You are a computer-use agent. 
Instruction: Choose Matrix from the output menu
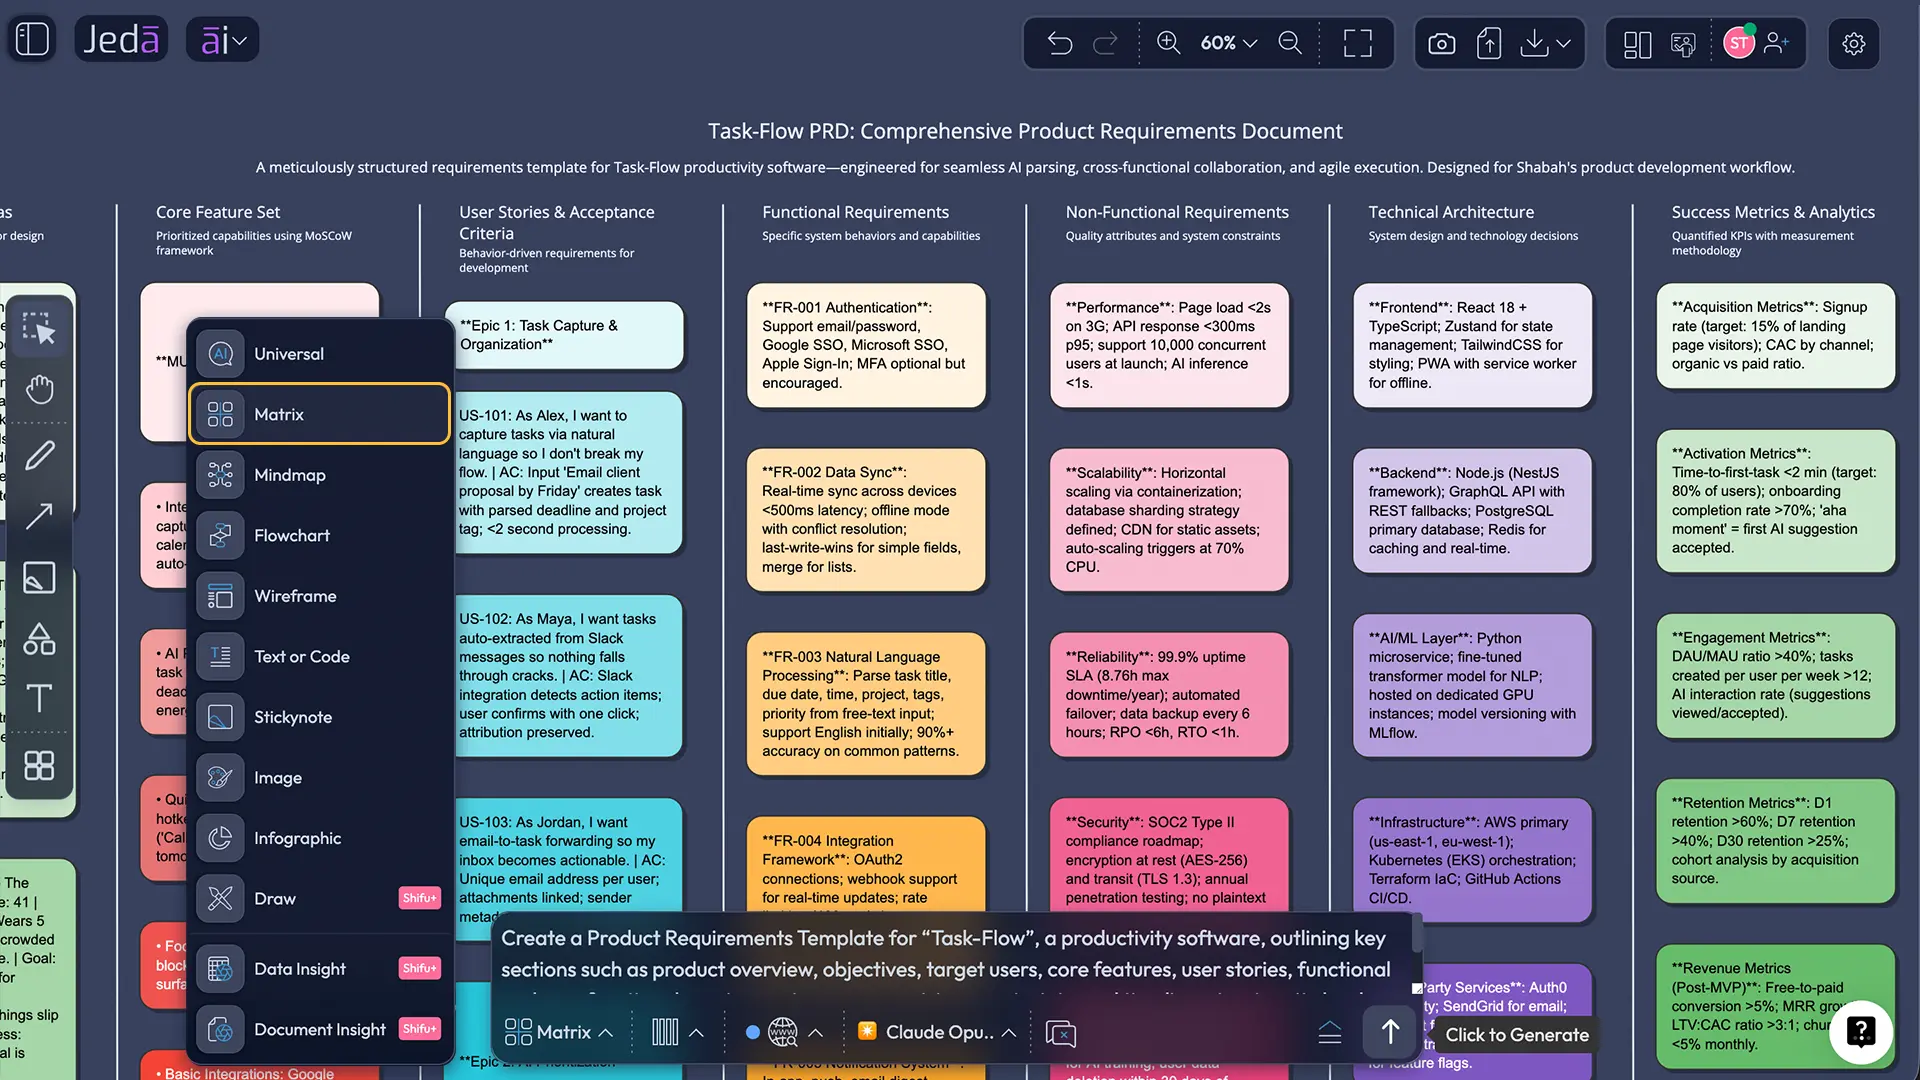320,414
